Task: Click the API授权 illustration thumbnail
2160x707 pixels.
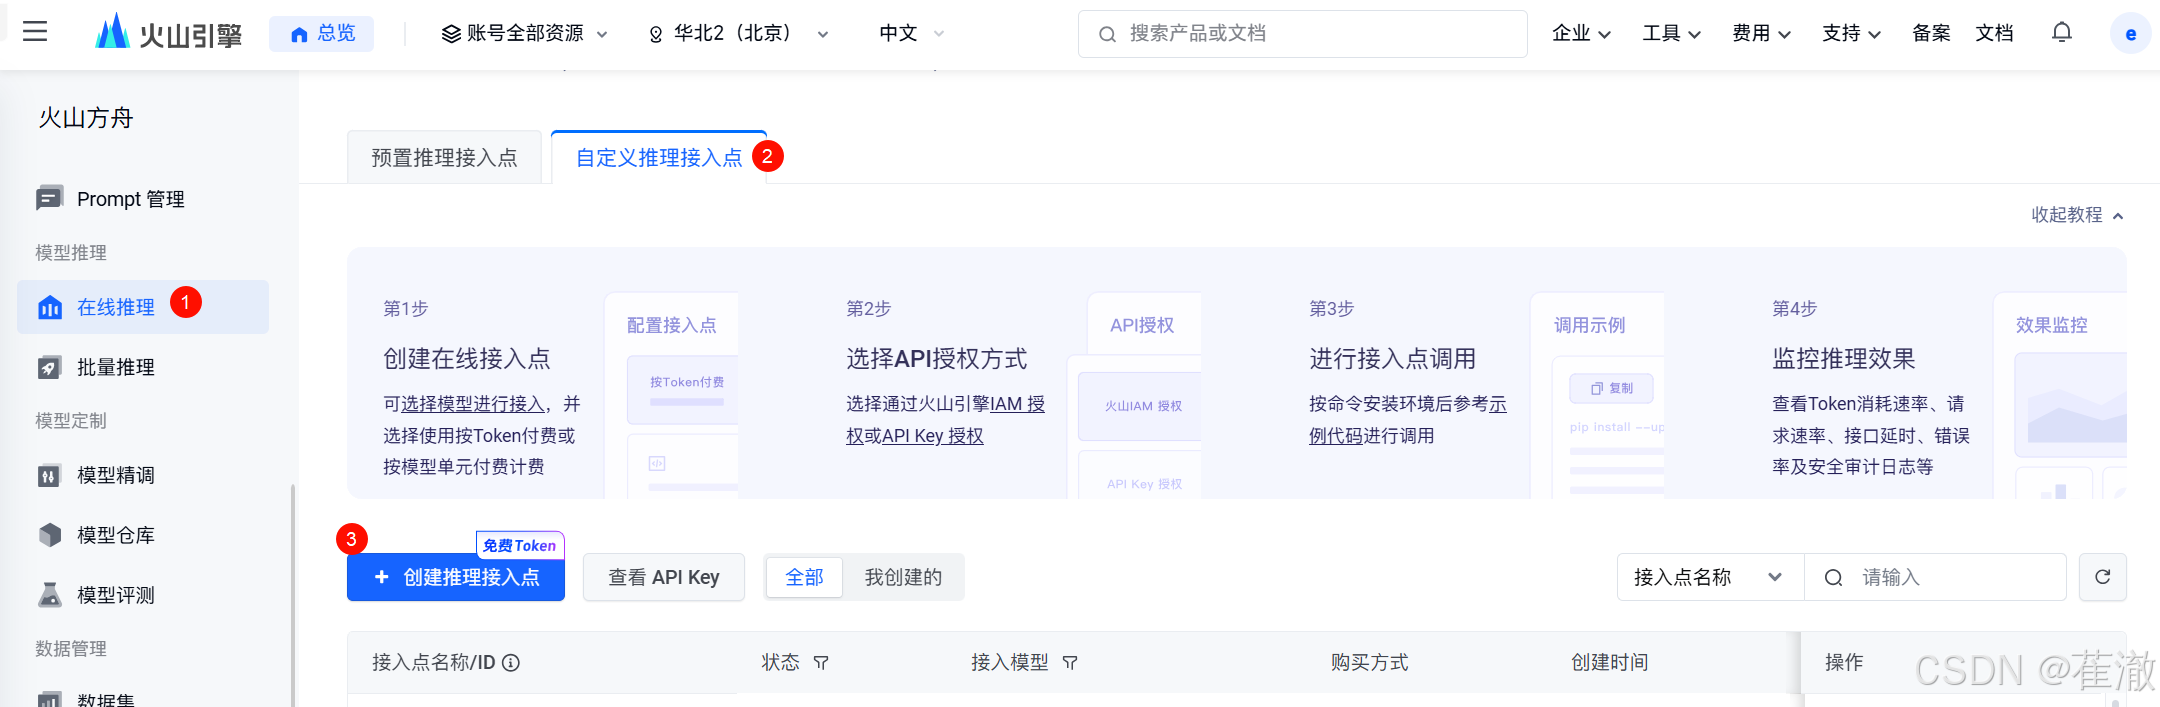Action: point(1135,396)
